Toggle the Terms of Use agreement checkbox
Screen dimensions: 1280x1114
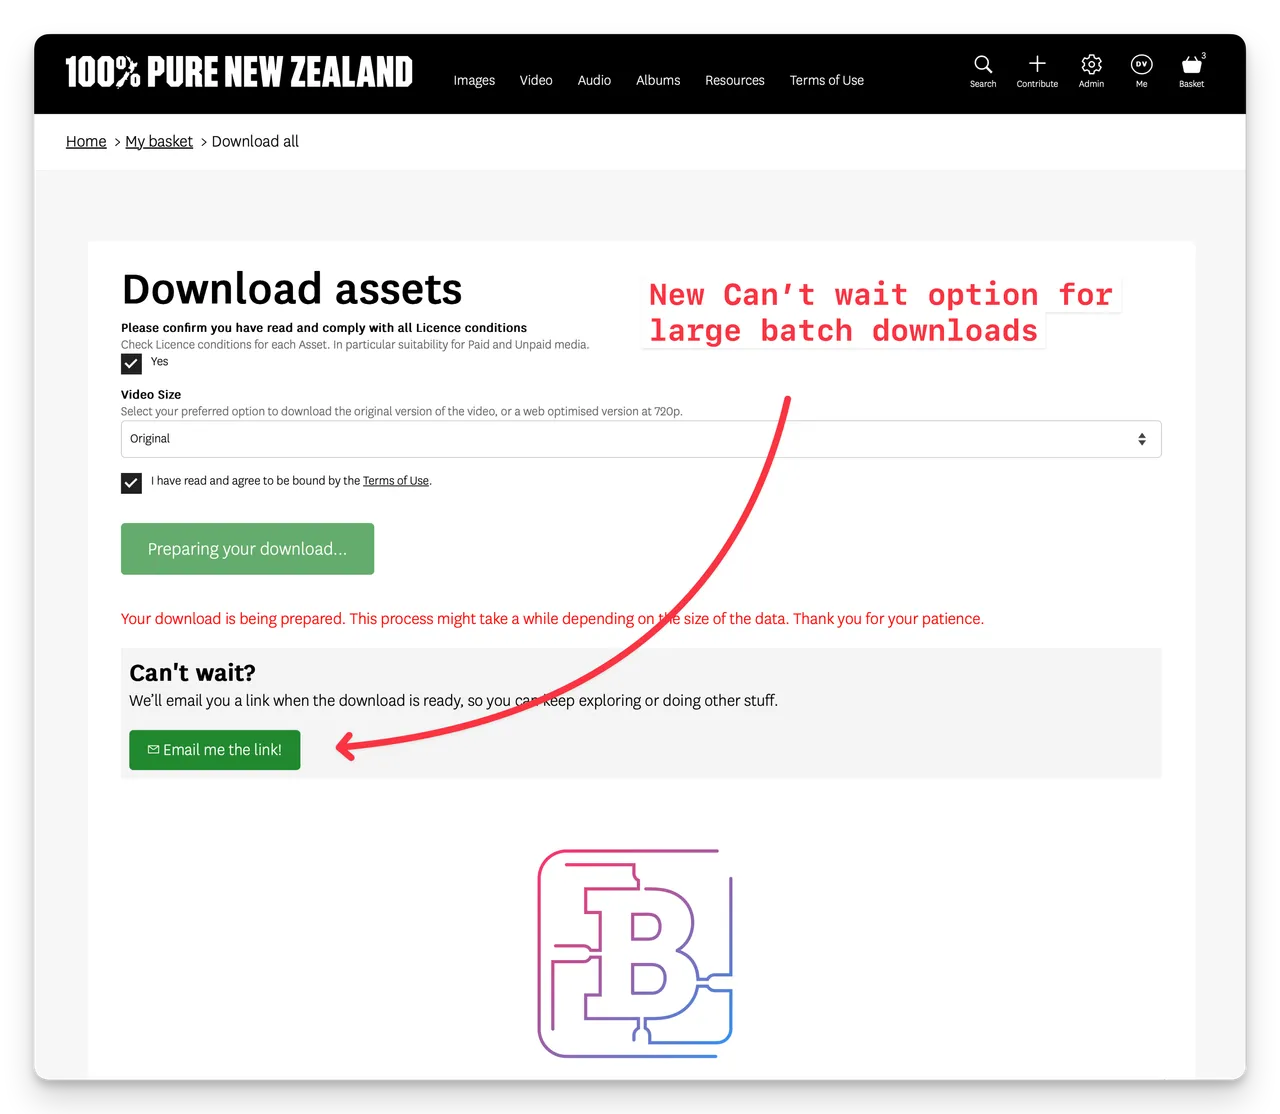[131, 483]
